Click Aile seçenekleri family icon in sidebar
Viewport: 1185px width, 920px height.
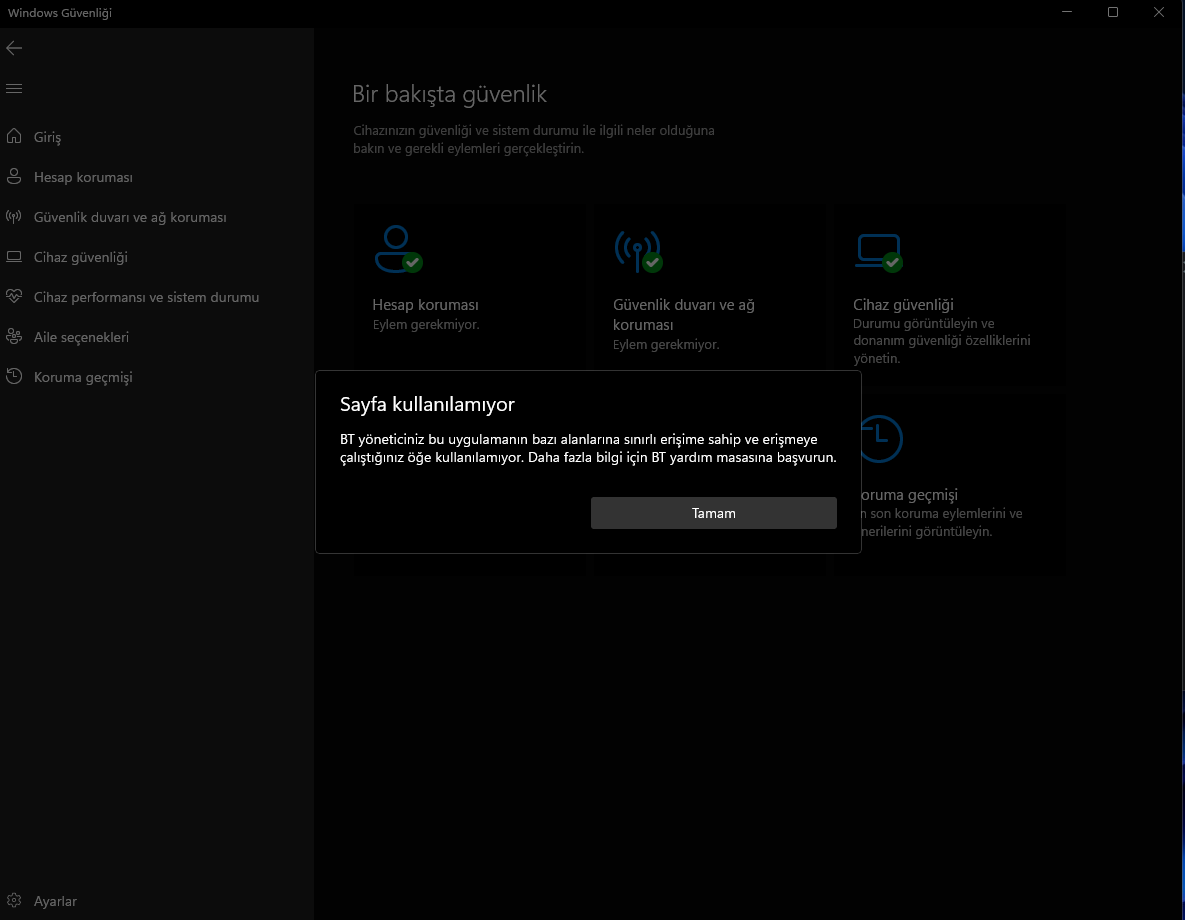(14, 336)
